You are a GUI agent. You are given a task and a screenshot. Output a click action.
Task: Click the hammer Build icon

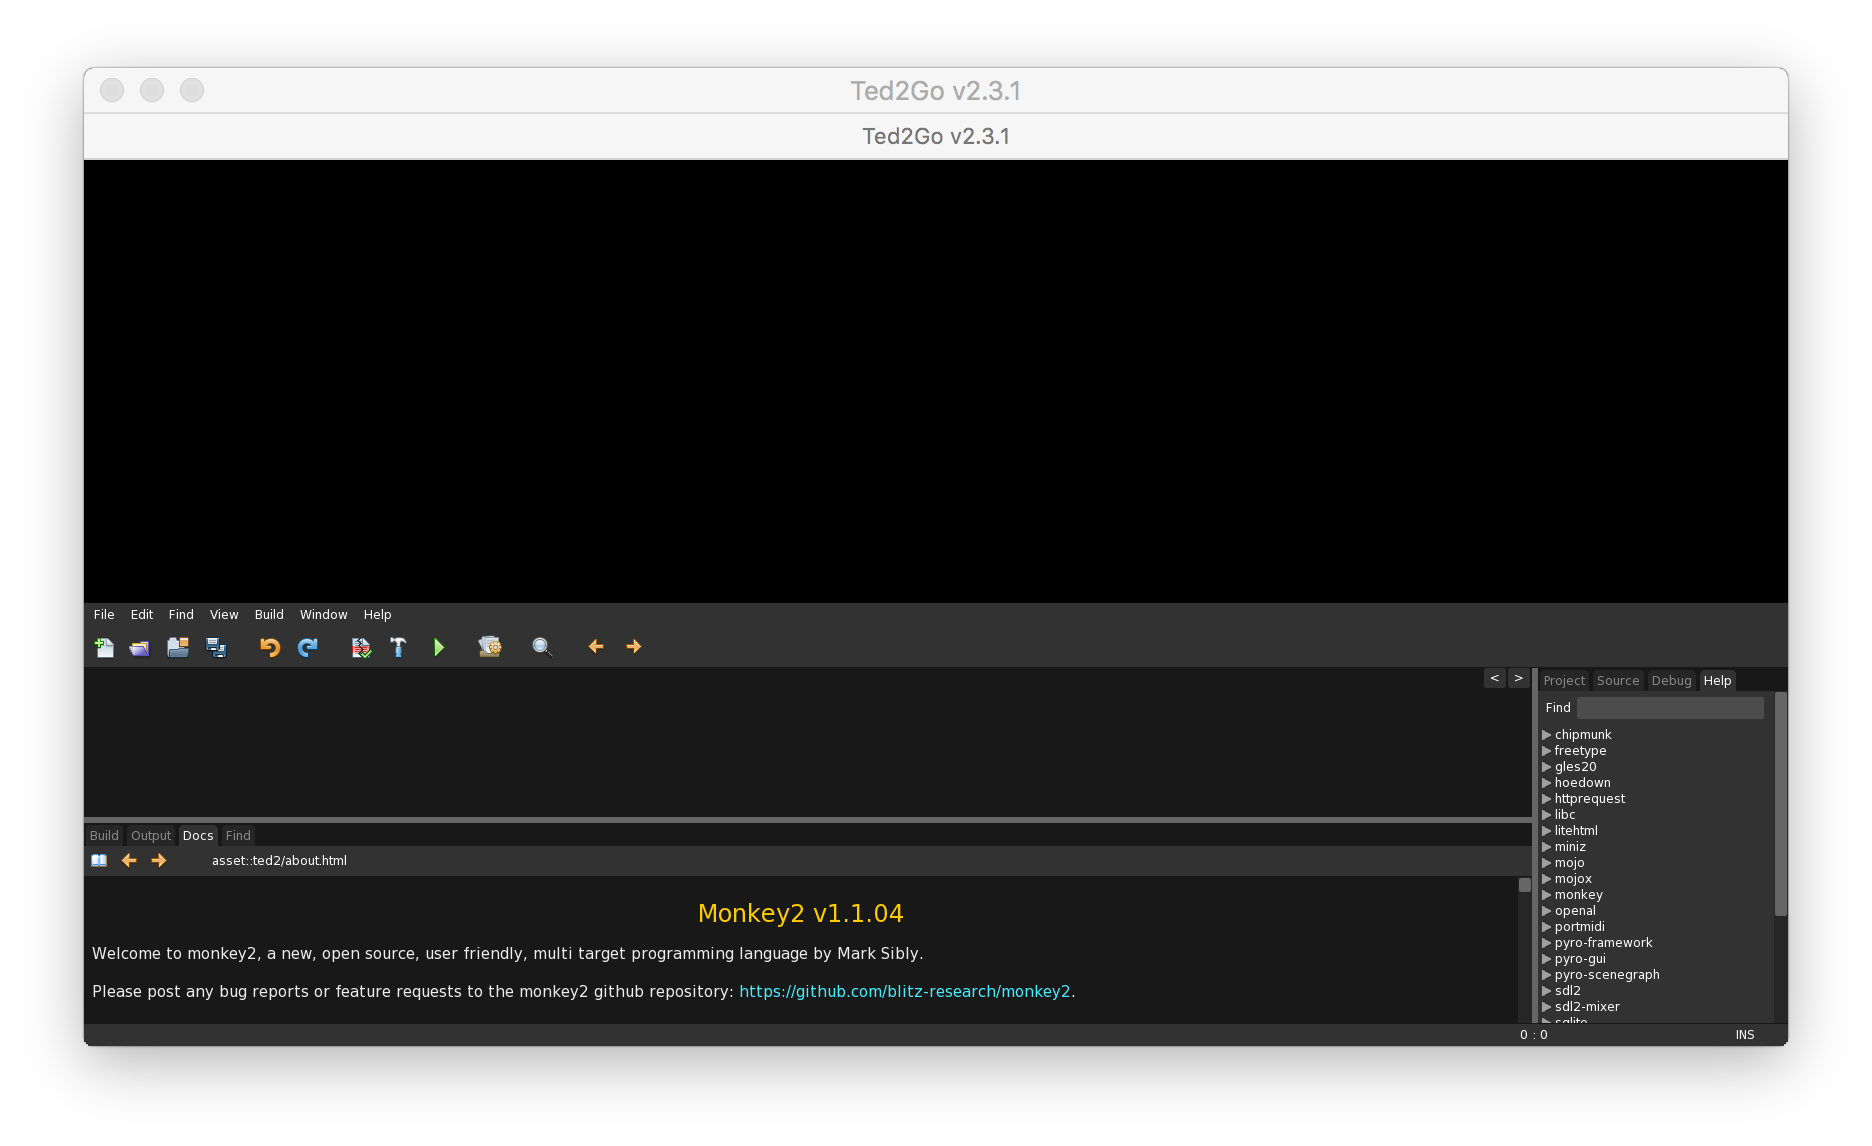click(x=398, y=647)
